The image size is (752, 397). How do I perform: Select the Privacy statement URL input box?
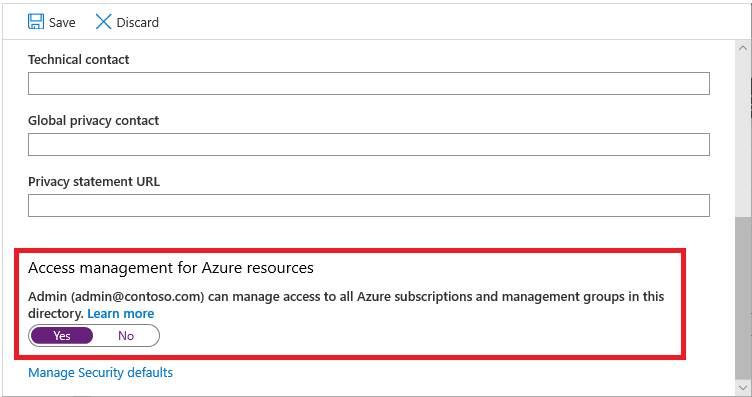(x=369, y=205)
